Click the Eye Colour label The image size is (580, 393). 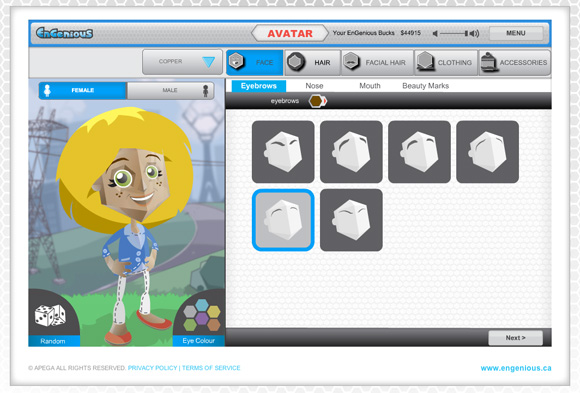pyautogui.click(x=199, y=340)
